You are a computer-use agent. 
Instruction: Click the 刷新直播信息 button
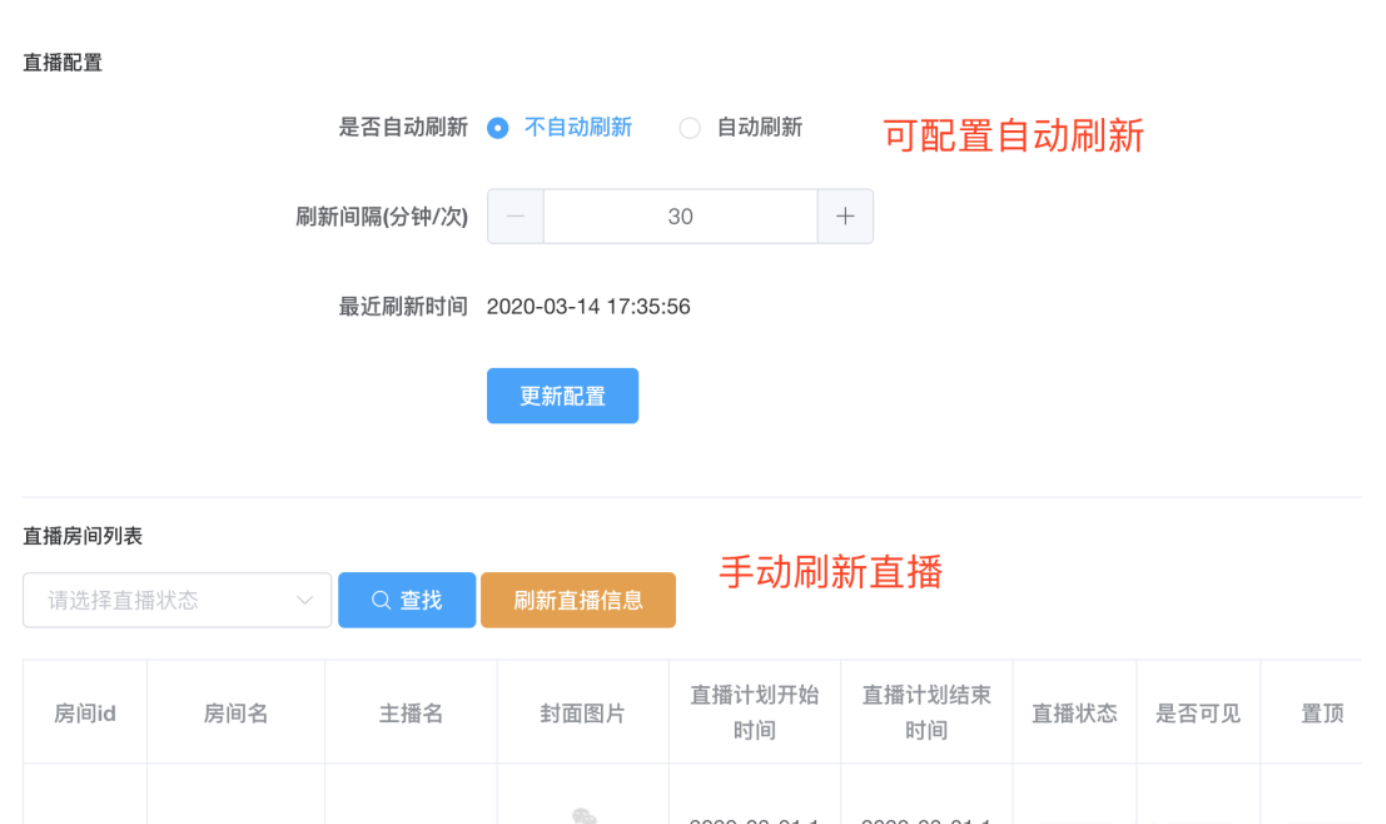pos(578,599)
